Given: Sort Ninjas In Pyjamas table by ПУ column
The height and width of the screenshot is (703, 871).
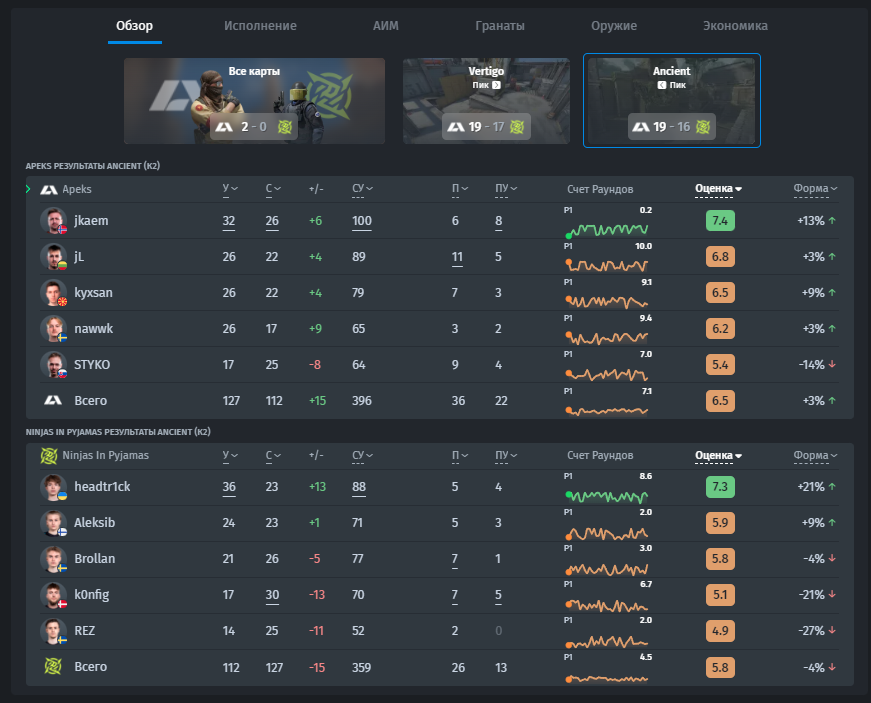Looking at the screenshot, I should [x=505, y=456].
